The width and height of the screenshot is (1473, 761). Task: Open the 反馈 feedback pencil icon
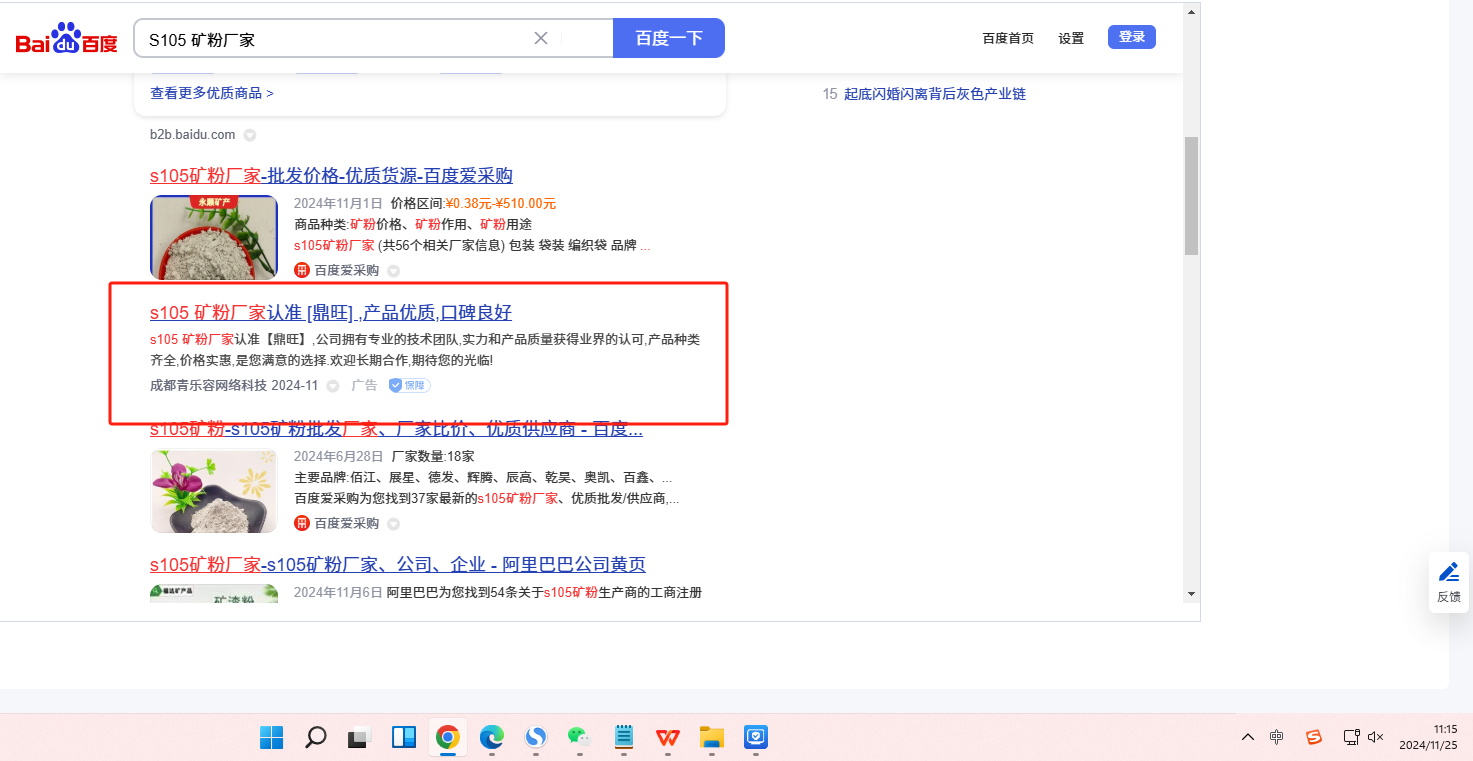click(1448, 573)
